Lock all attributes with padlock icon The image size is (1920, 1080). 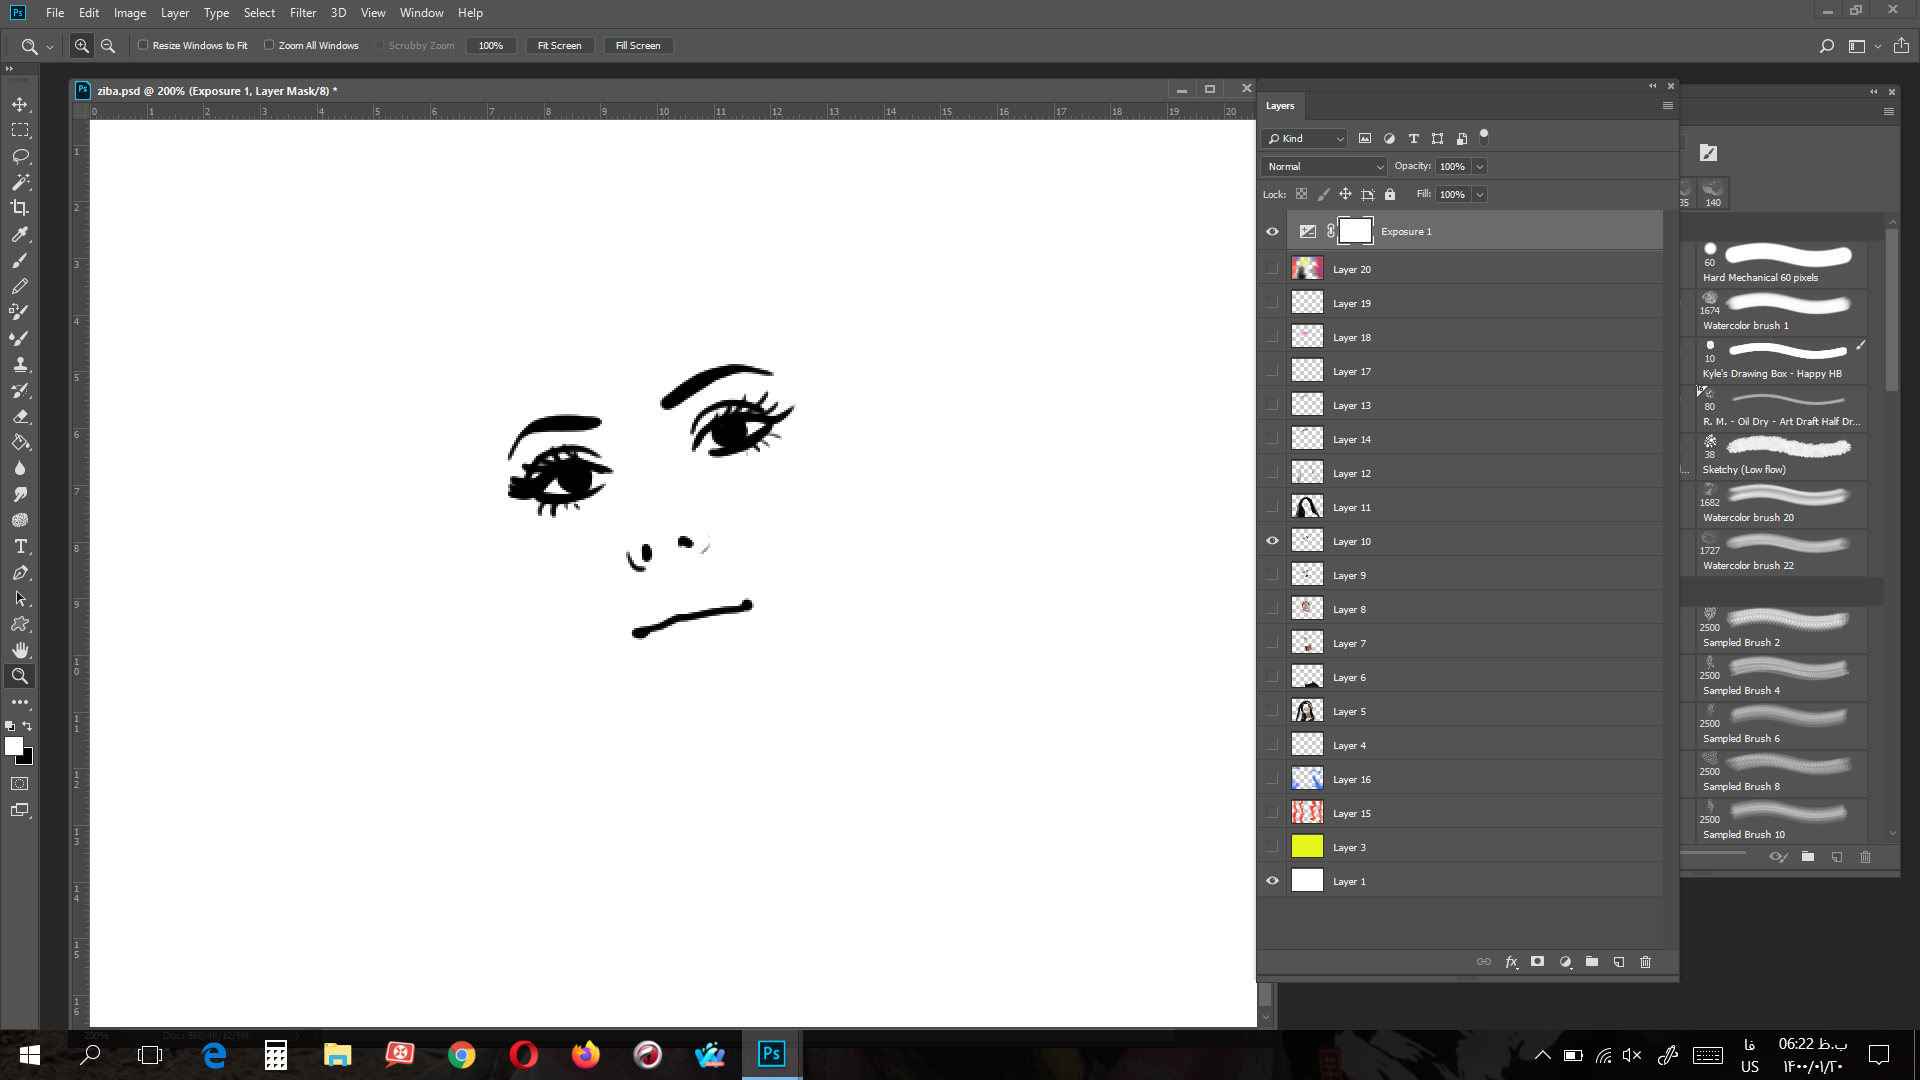1390,194
